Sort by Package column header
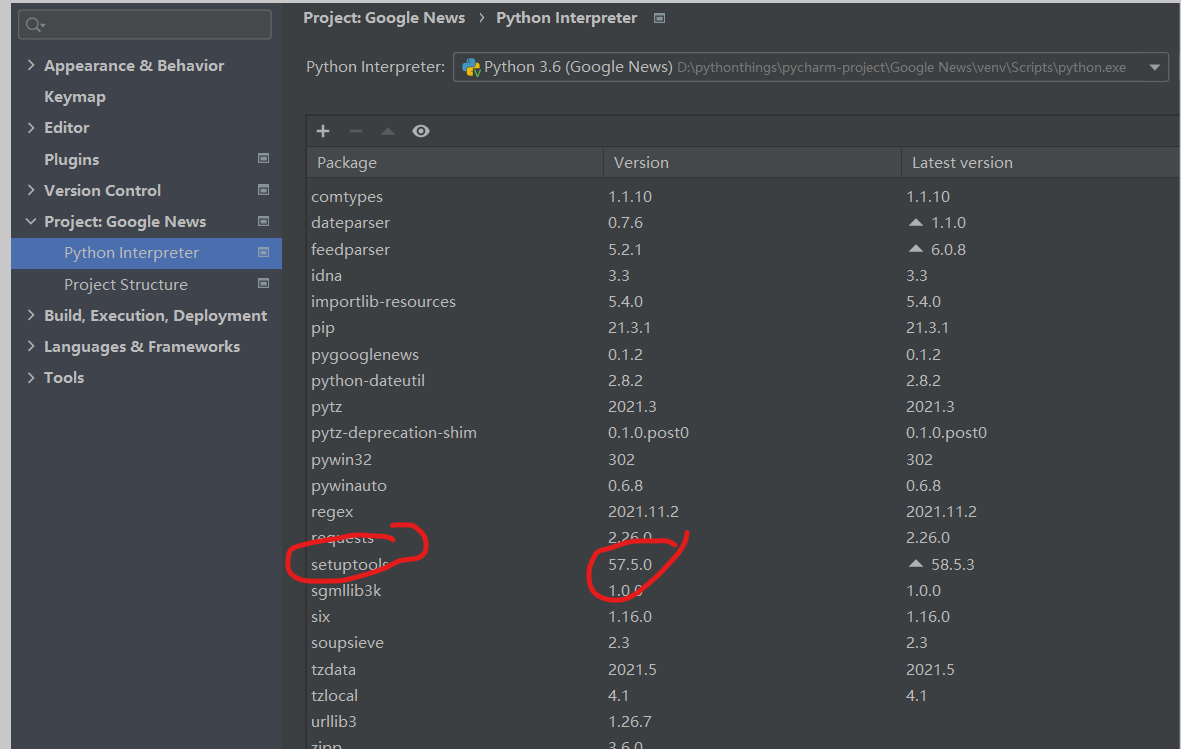 pos(455,163)
